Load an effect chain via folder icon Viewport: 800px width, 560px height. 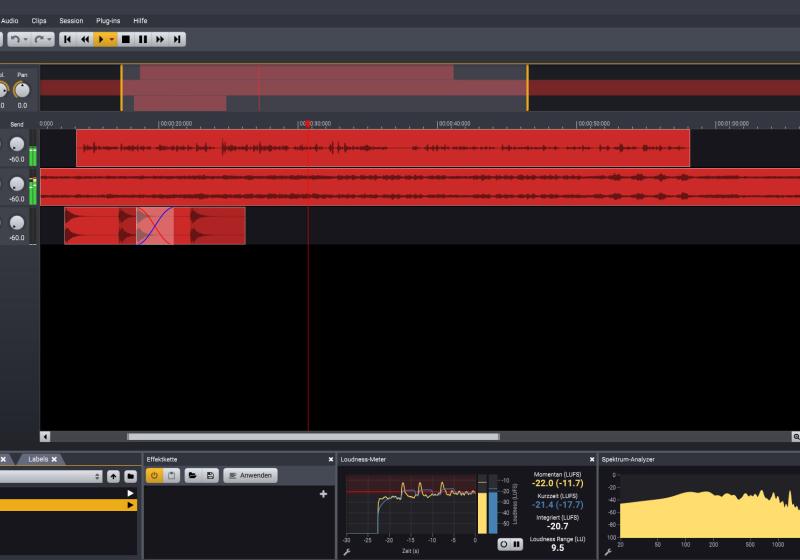point(192,475)
